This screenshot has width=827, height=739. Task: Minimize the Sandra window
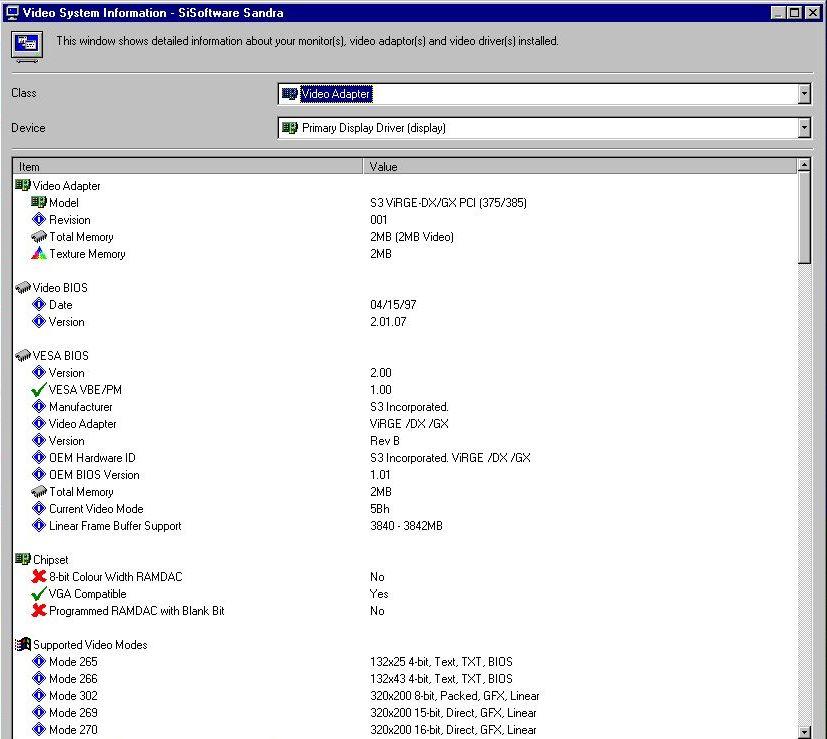pyautogui.click(x=778, y=13)
